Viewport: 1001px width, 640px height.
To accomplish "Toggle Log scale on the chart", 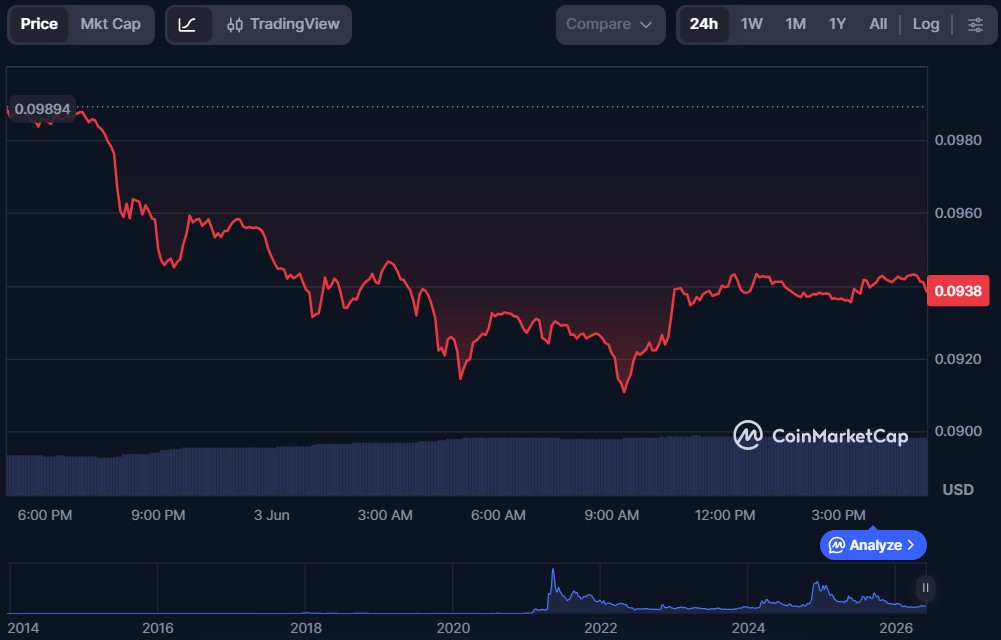I will pos(926,24).
